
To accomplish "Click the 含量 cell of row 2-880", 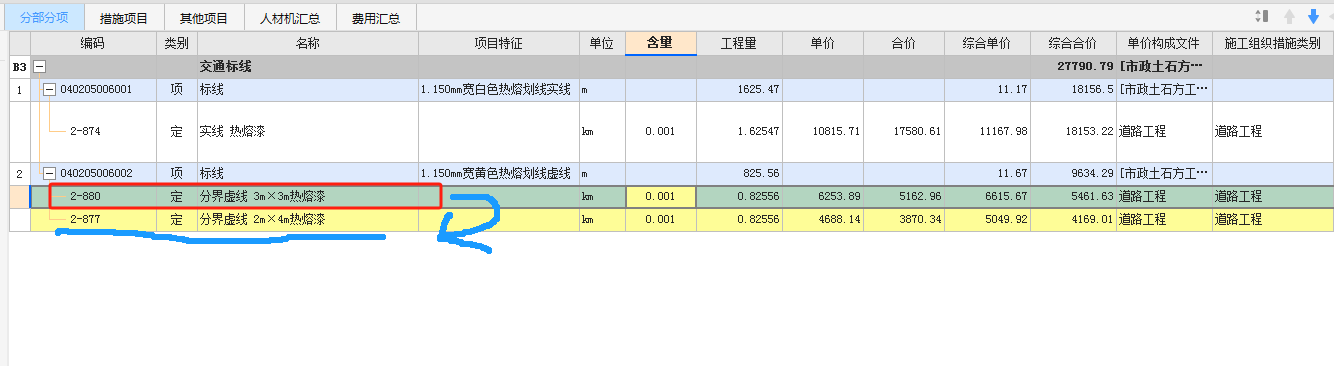I will click(660, 197).
